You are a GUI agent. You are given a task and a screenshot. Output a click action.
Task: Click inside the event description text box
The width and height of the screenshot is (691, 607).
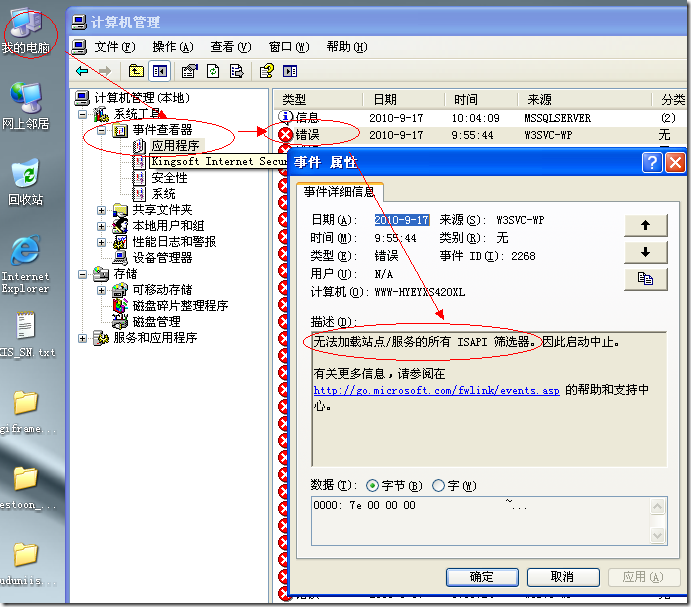coord(489,399)
